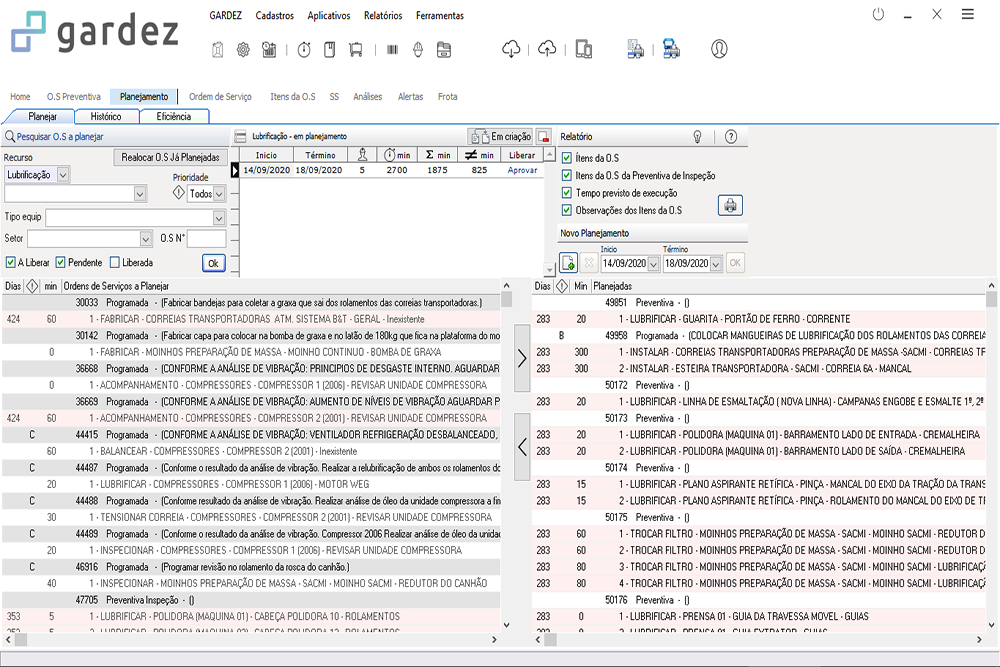Viewport: 1000px width, 667px height.
Task: Open the user profile icon
Action: click(x=719, y=48)
